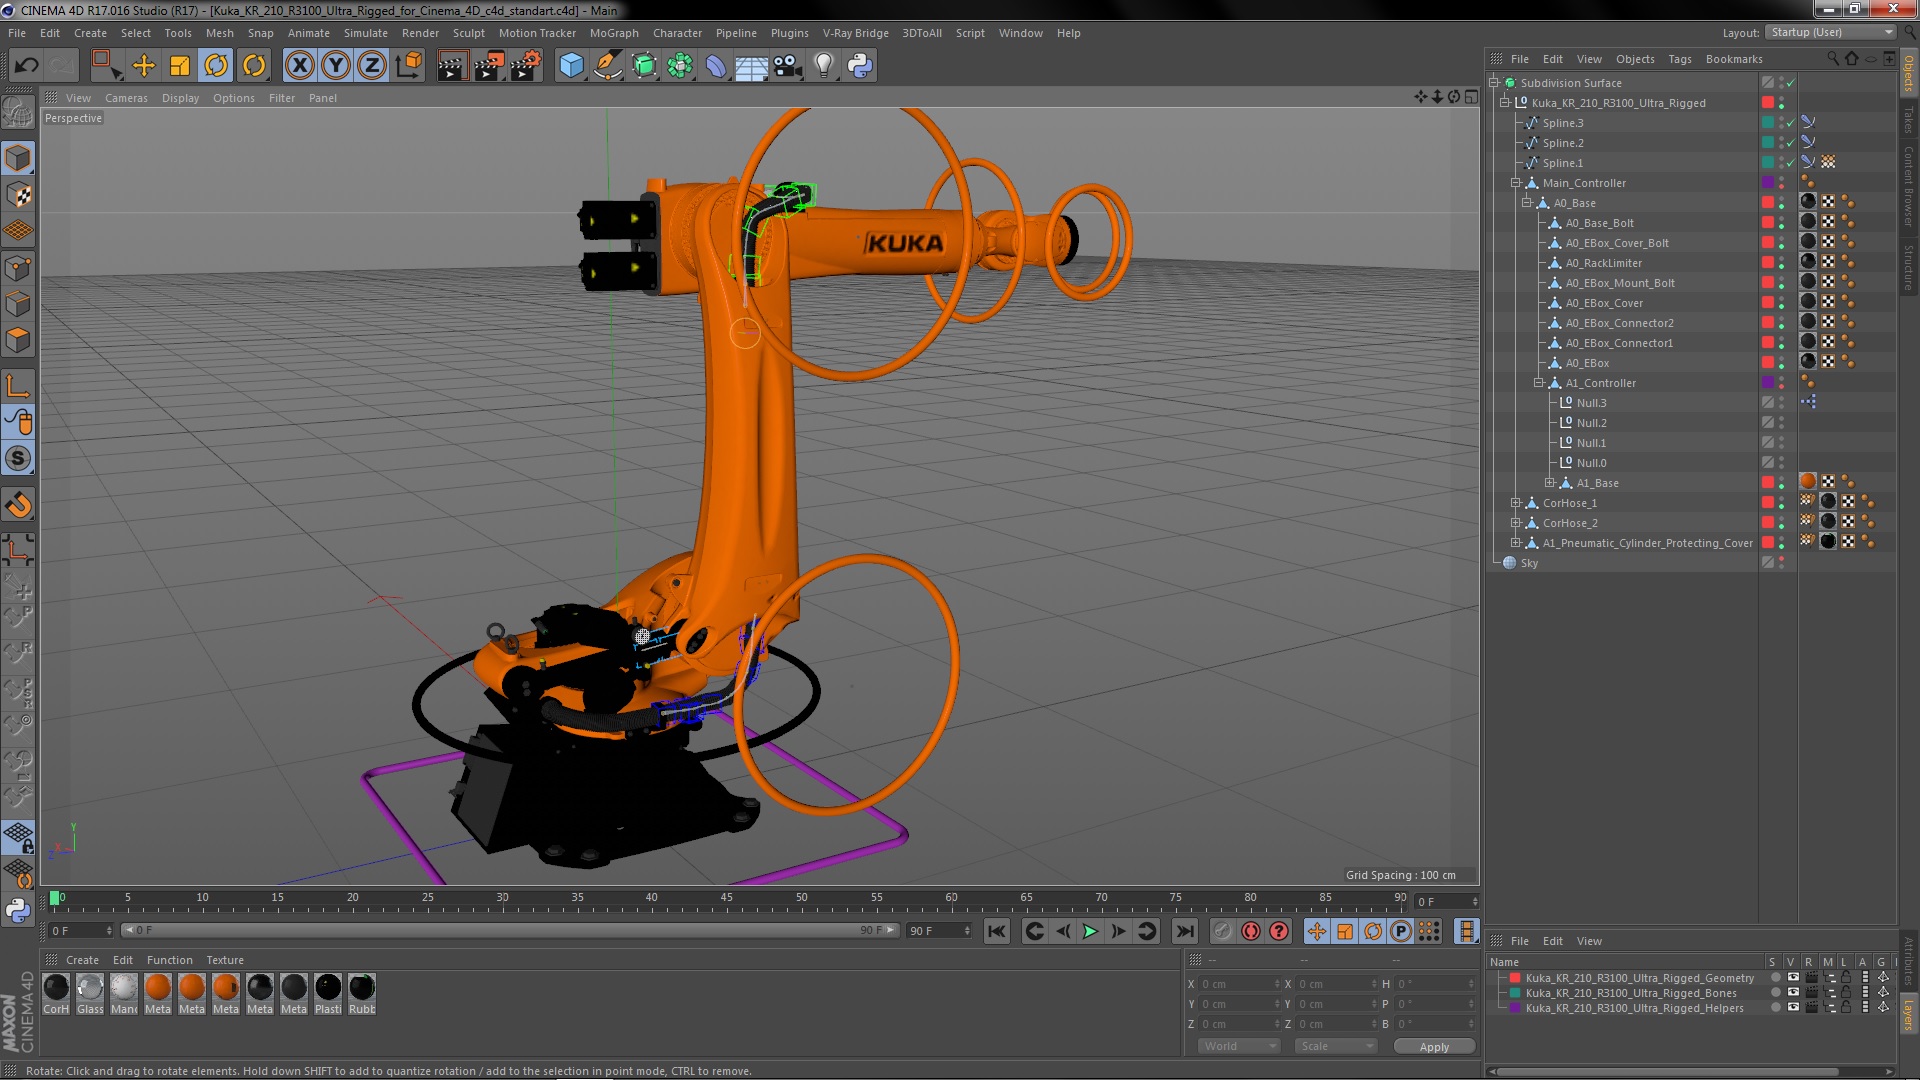Toggle View for Rigged_Helpers layer
Screen dimensions: 1920x1080
[x=1793, y=1008]
